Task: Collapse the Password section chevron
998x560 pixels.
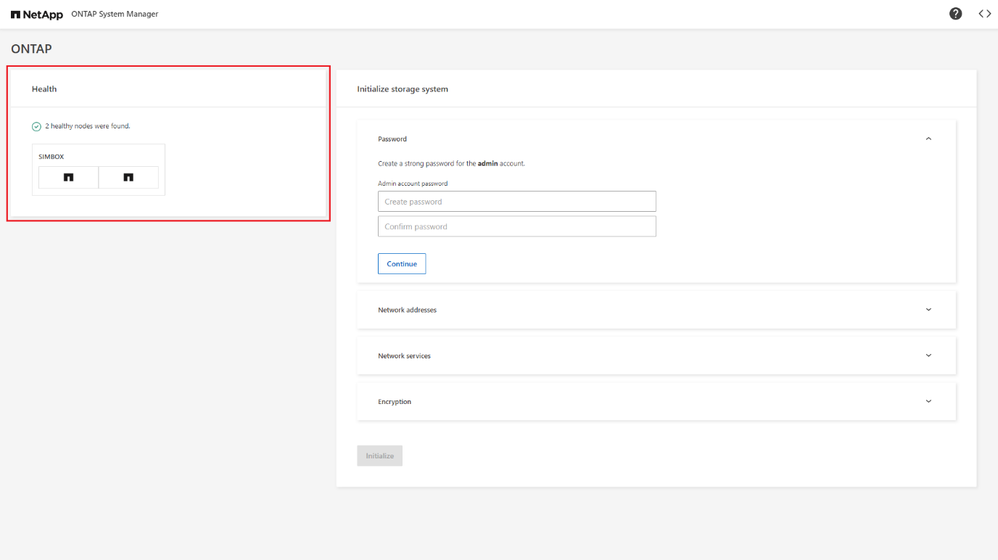Action: click(928, 139)
